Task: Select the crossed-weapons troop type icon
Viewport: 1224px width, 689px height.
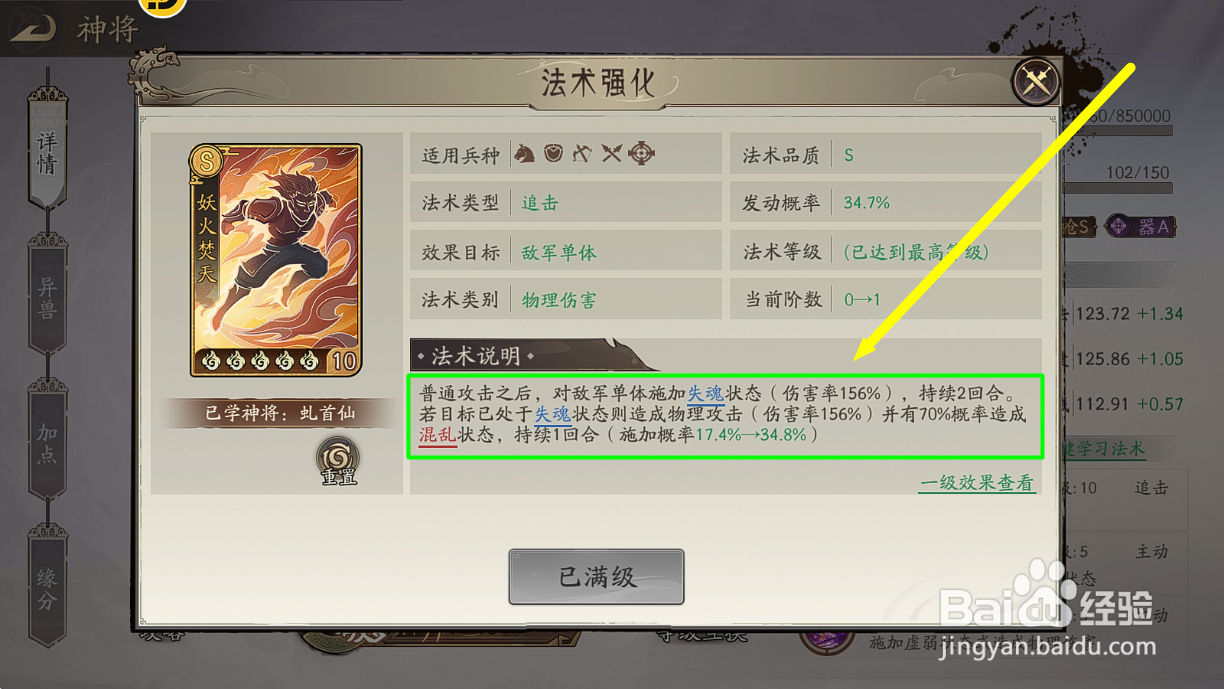Action: click(612, 154)
